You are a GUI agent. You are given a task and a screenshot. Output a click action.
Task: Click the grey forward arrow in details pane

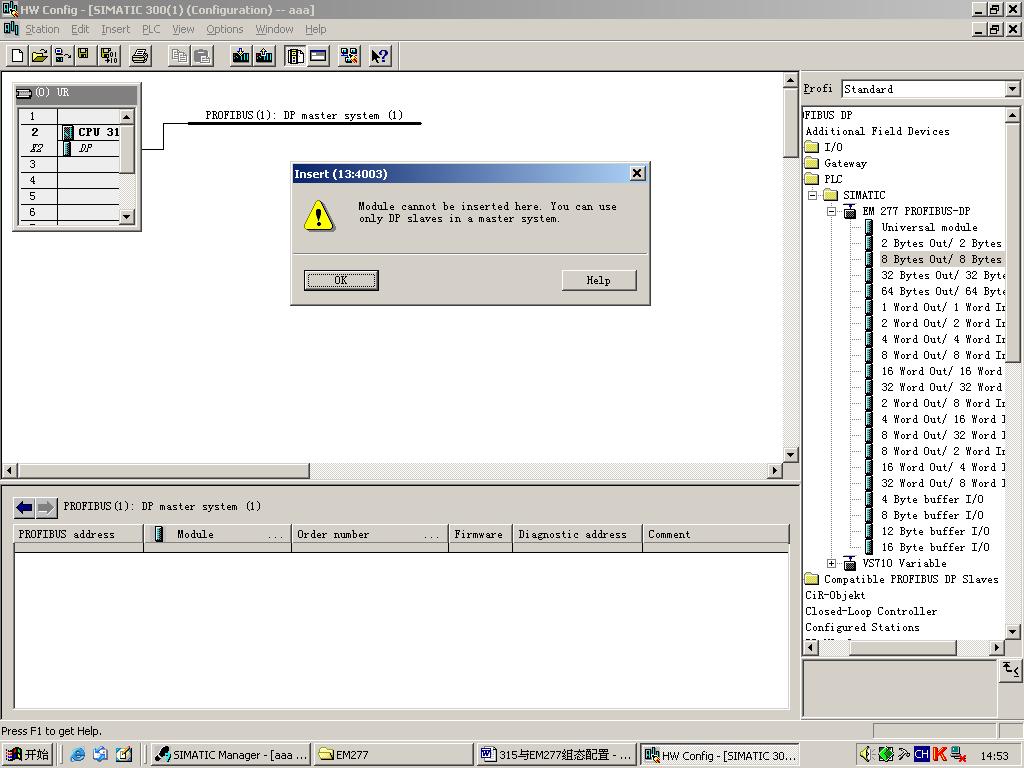tap(46, 507)
